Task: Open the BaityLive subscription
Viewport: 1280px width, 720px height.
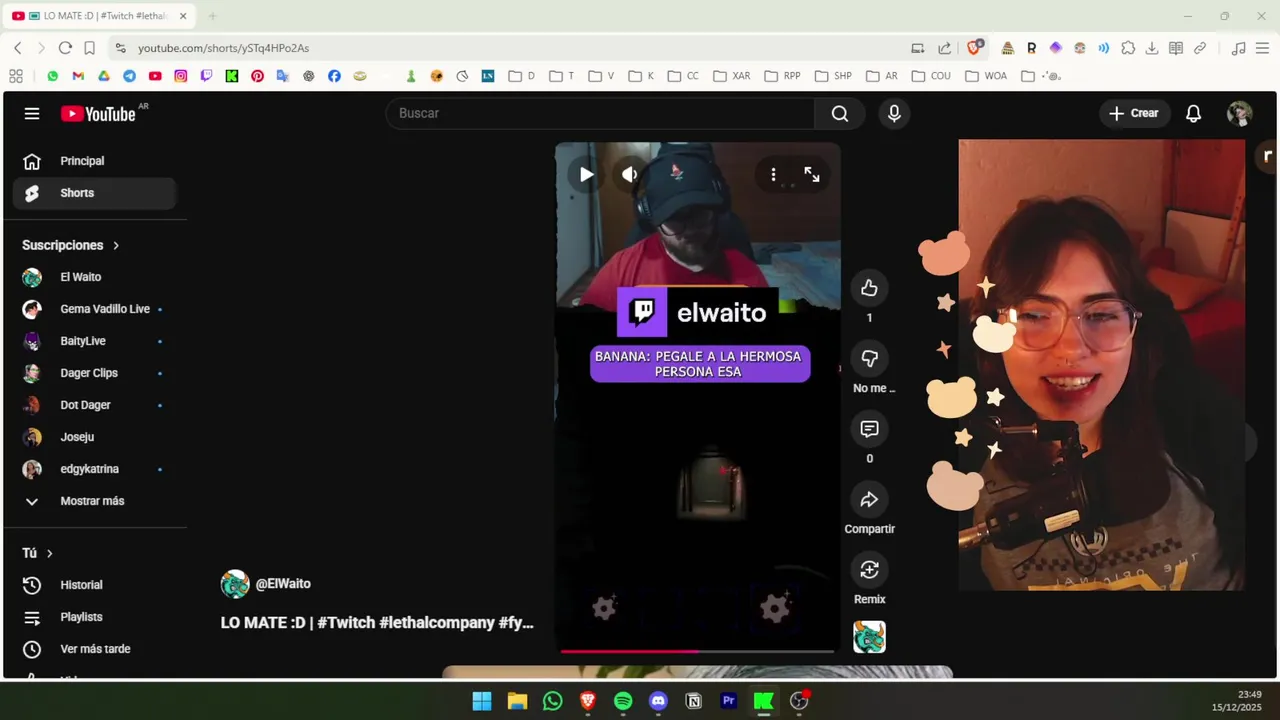Action: point(95,341)
